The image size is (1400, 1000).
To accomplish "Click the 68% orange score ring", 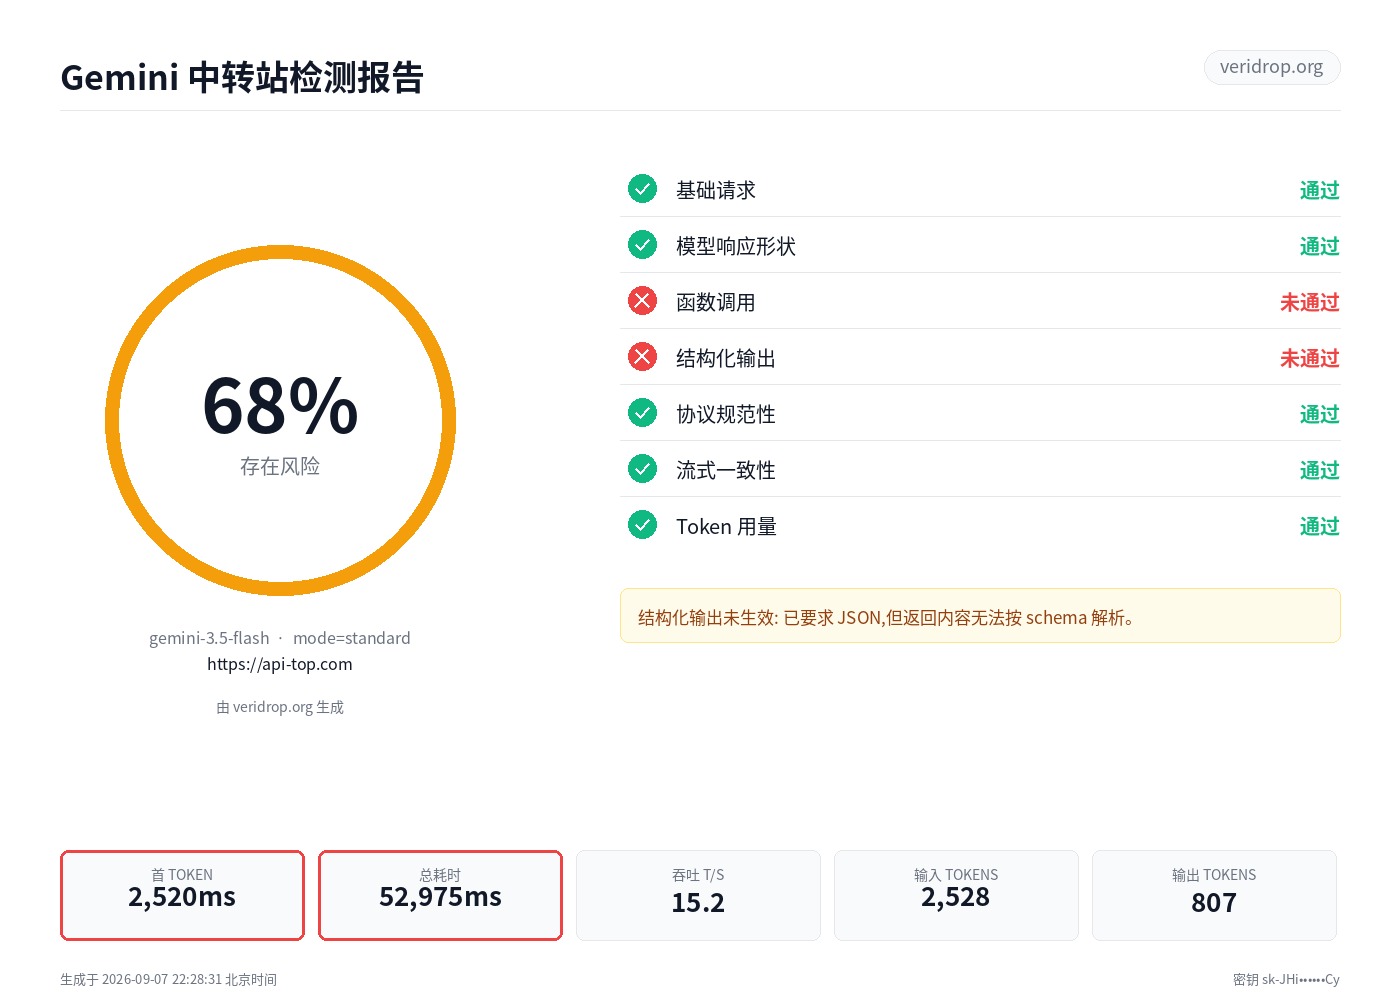I will point(280,420).
